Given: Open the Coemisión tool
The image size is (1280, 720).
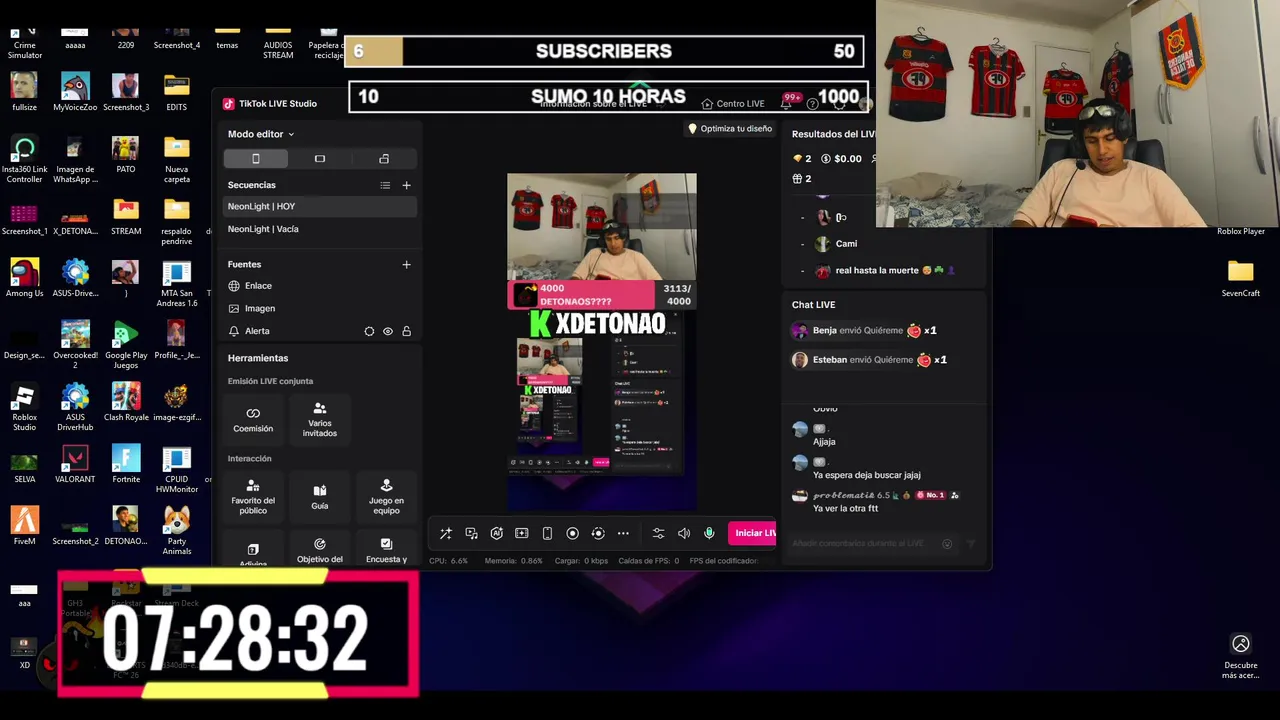Looking at the screenshot, I should point(253,420).
